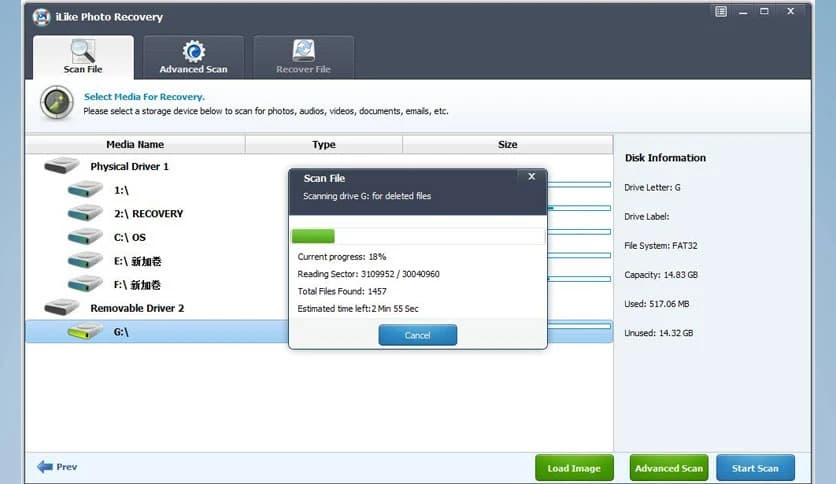
Task: Click the drive icon for F:\ volume
Action: (85, 284)
